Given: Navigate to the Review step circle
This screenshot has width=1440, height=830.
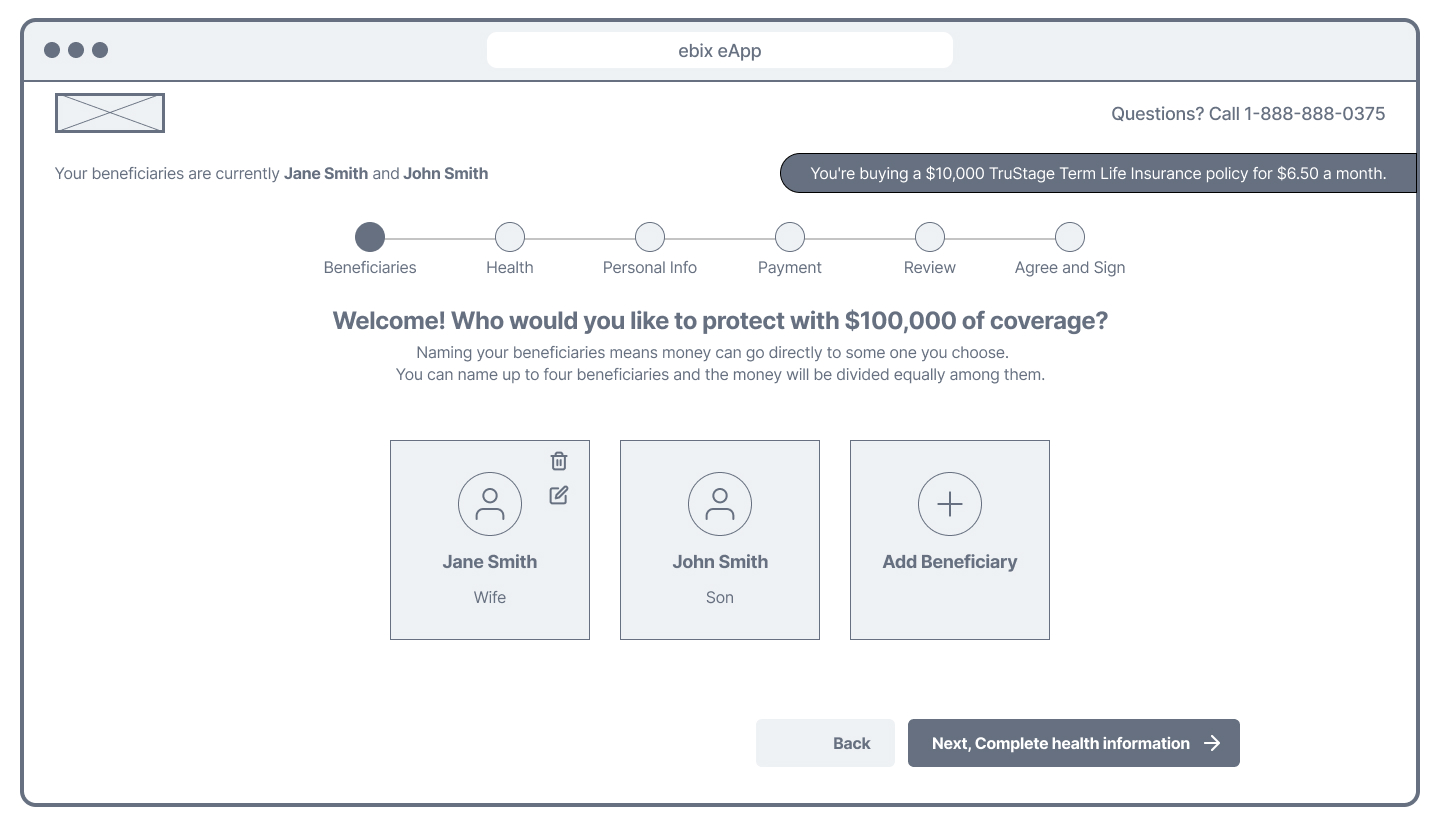Looking at the screenshot, I should point(930,237).
